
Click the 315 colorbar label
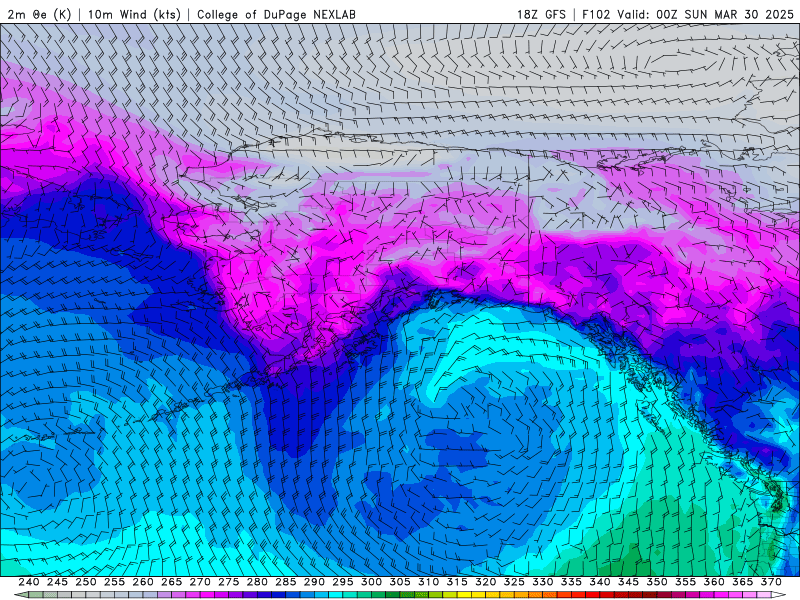point(457,582)
